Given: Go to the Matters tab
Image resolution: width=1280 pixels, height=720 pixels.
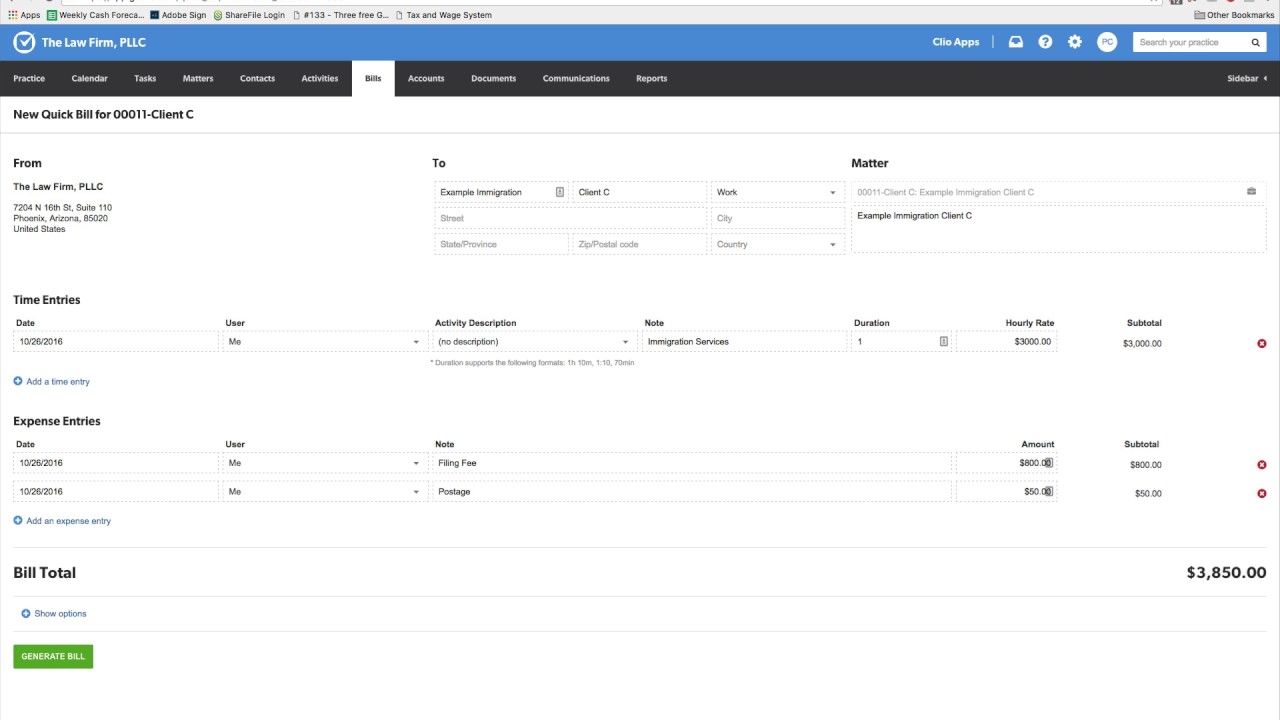Looking at the screenshot, I should coord(198,78).
